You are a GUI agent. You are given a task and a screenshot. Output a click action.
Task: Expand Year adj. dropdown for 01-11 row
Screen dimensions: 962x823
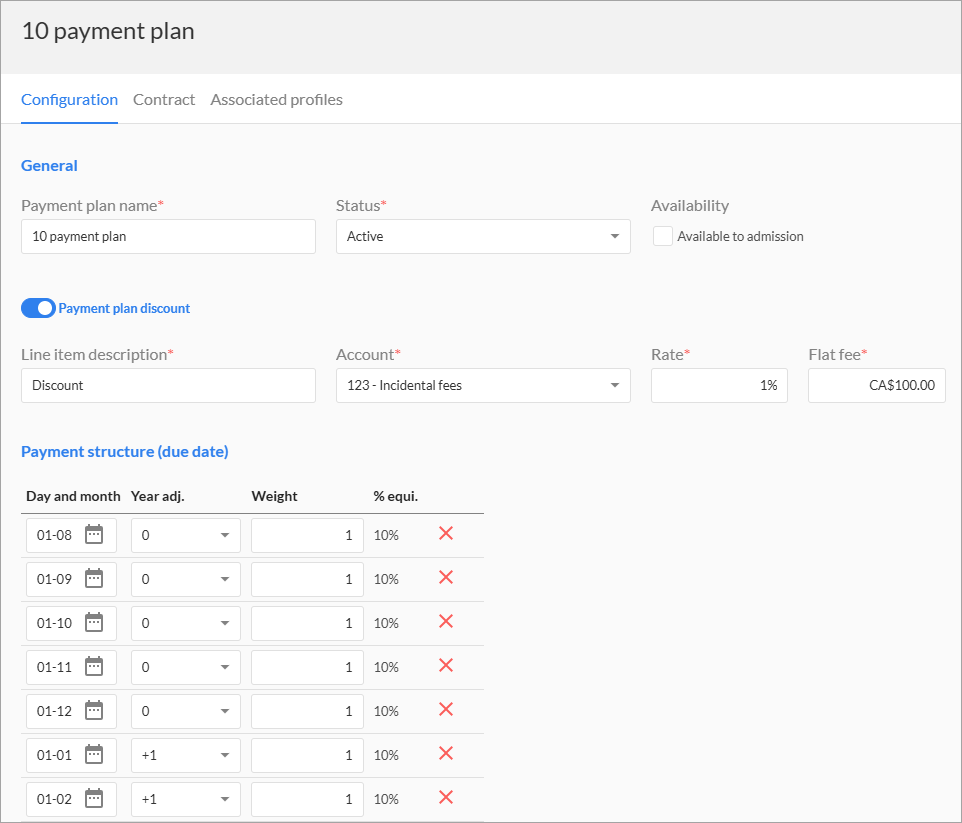tap(185, 667)
